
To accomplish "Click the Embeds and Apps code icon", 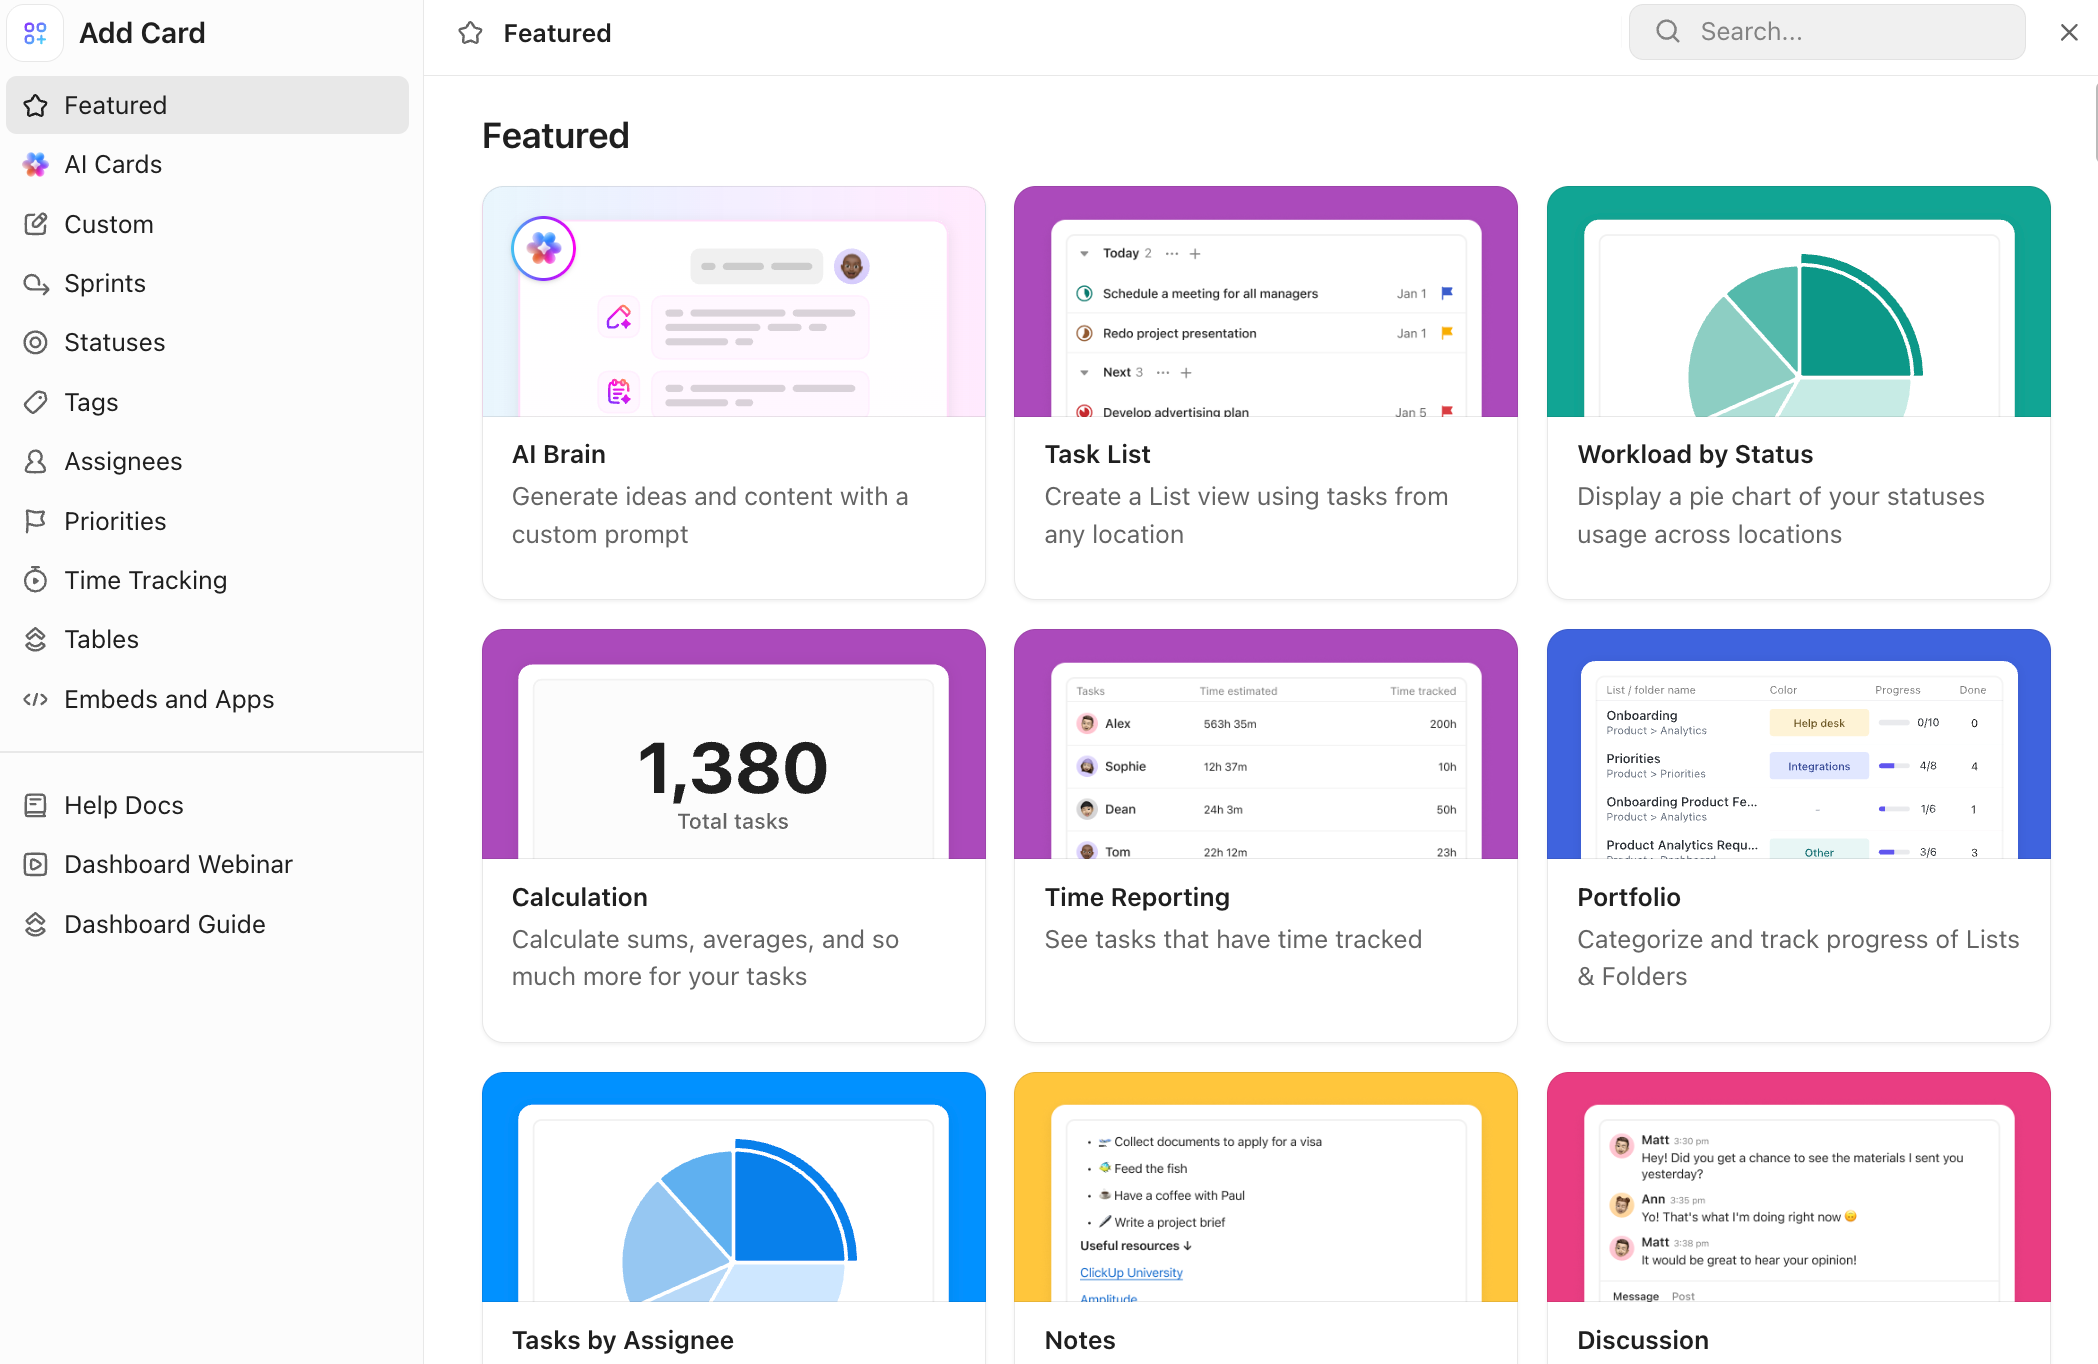I will coord(36,699).
